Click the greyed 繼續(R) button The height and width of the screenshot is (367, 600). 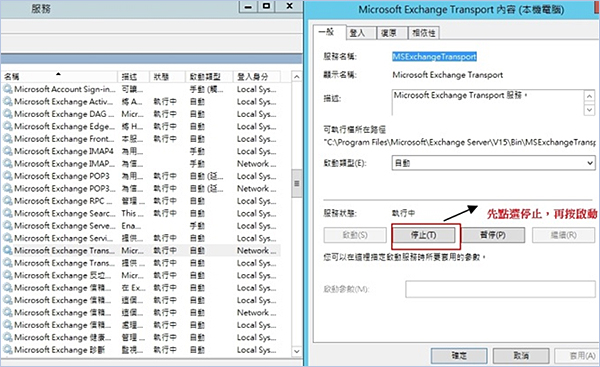(563, 235)
